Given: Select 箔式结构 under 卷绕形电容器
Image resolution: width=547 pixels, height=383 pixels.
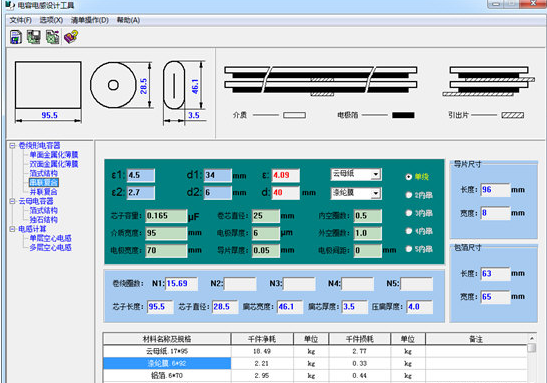Looking at the screenshot, I should coord(44,173).
